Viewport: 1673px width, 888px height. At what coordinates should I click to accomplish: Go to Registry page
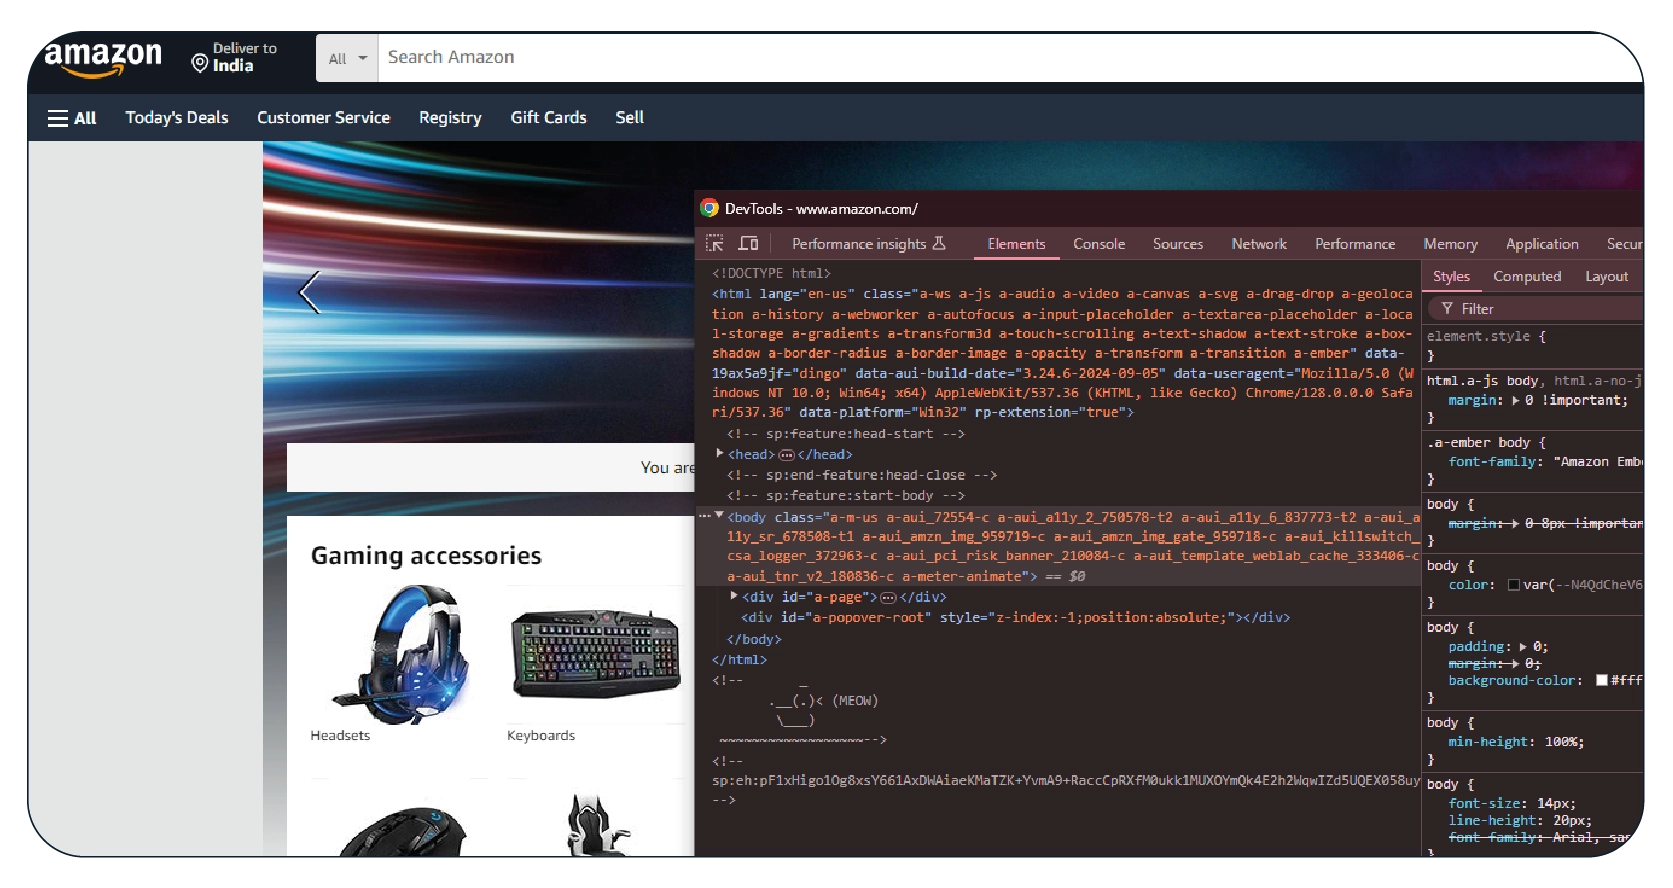pyautogui.click(x=450, y=118)
